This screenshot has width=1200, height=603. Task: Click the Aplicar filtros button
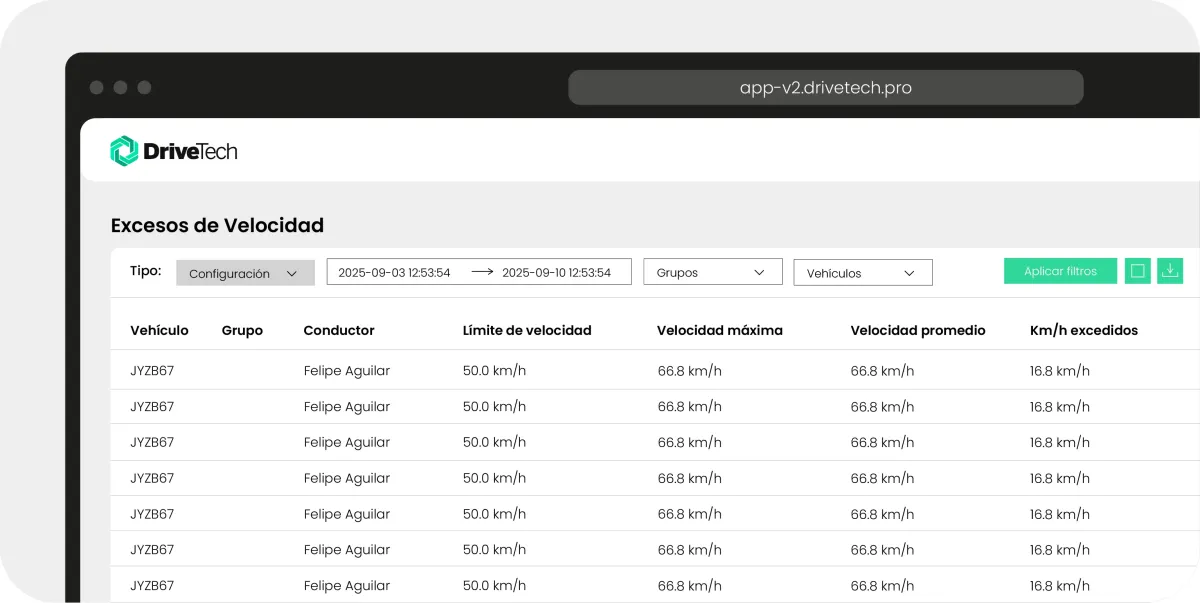[1060, 271]
